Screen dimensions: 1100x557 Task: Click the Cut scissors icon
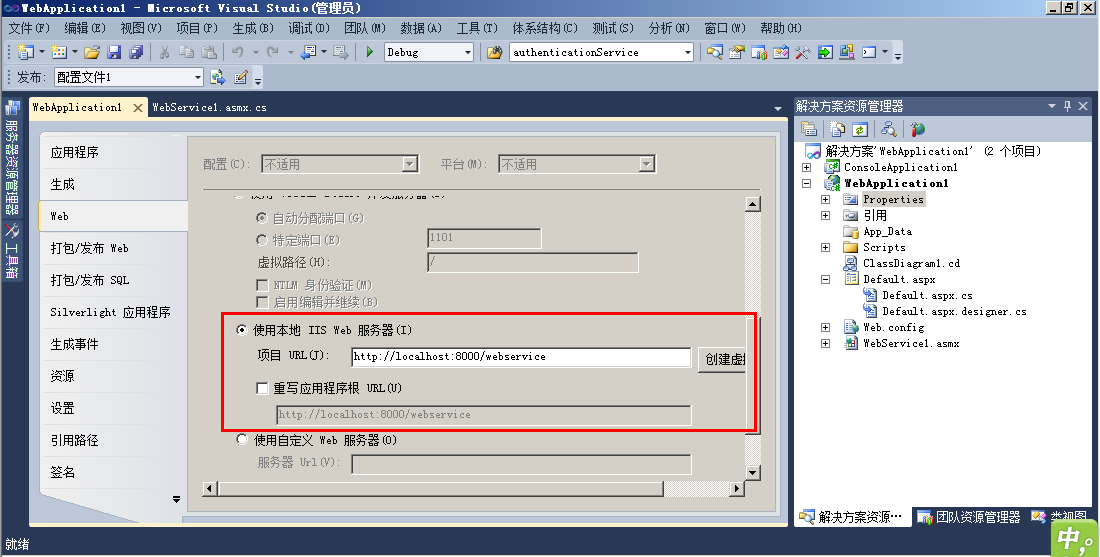165,52
